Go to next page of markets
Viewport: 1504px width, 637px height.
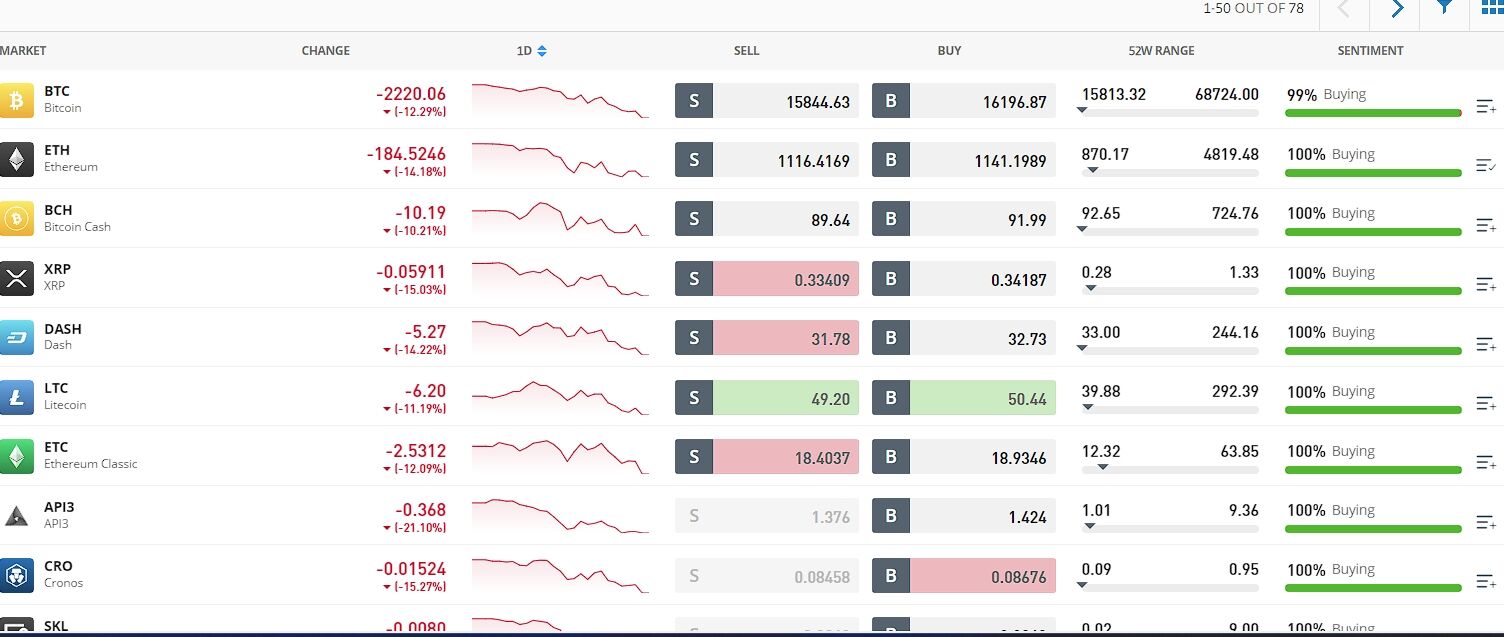[x=1397, y=9]
